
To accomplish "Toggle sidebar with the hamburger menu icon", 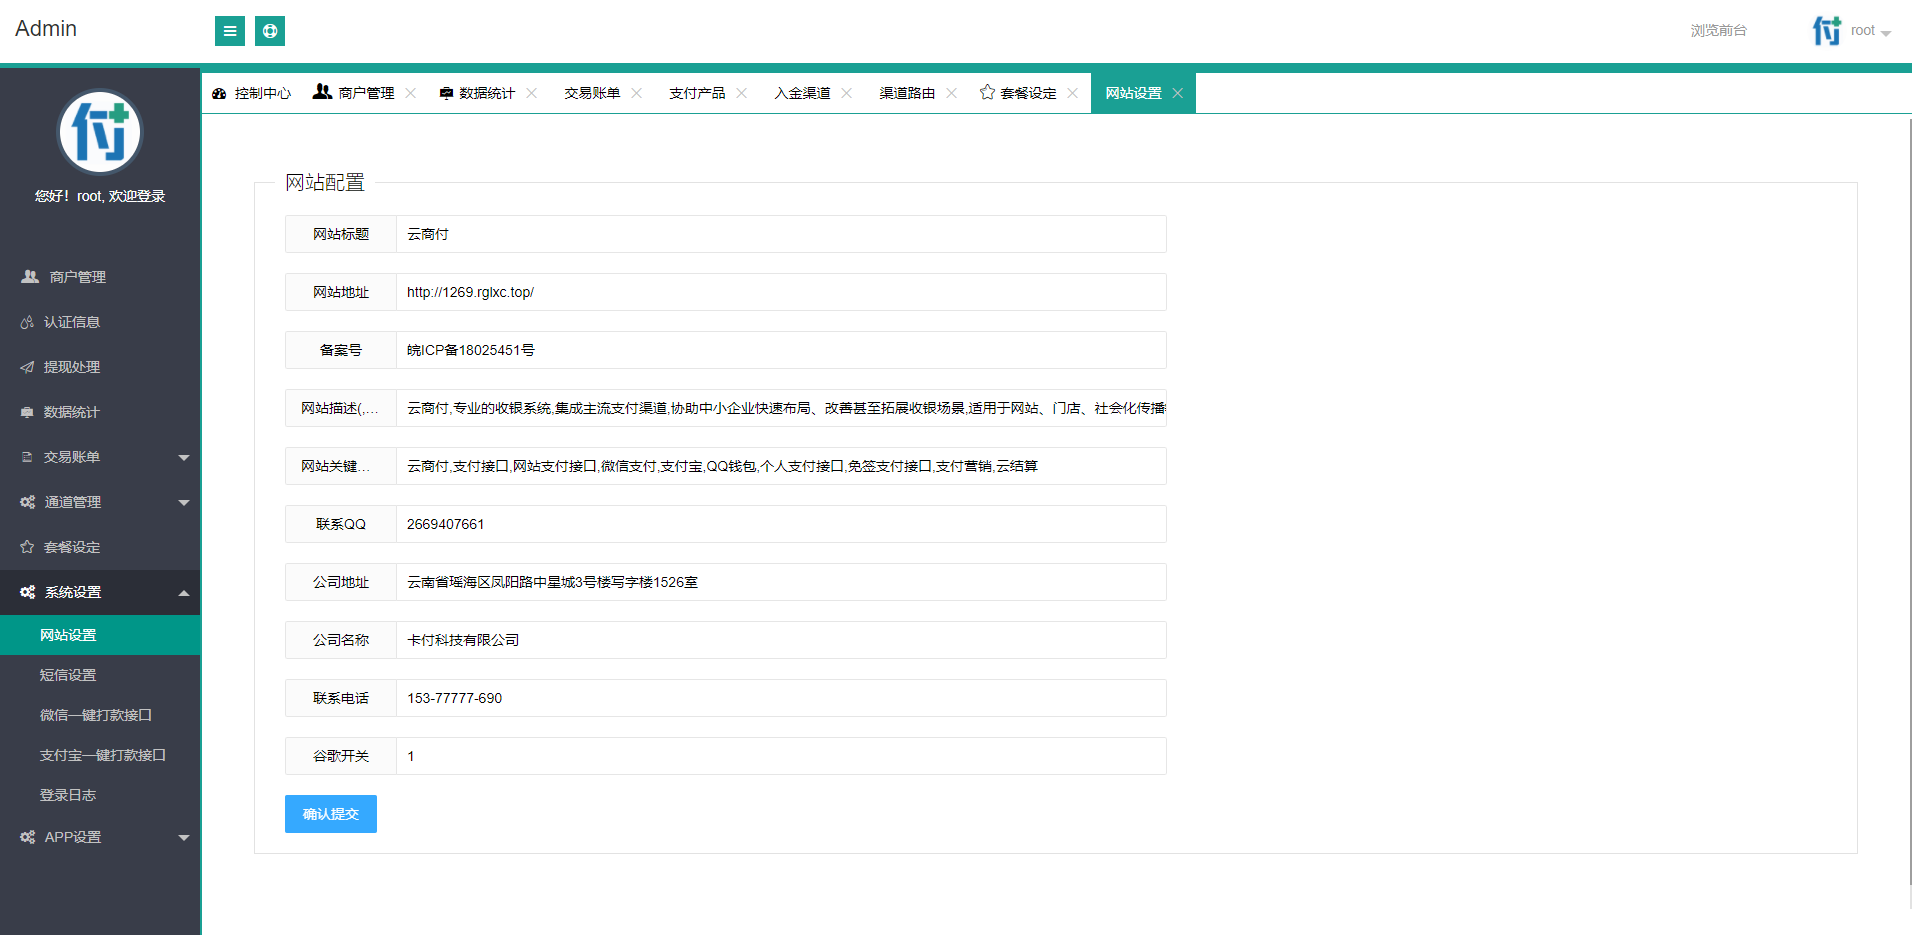I will pyautogui.click(x=230, y=31).
